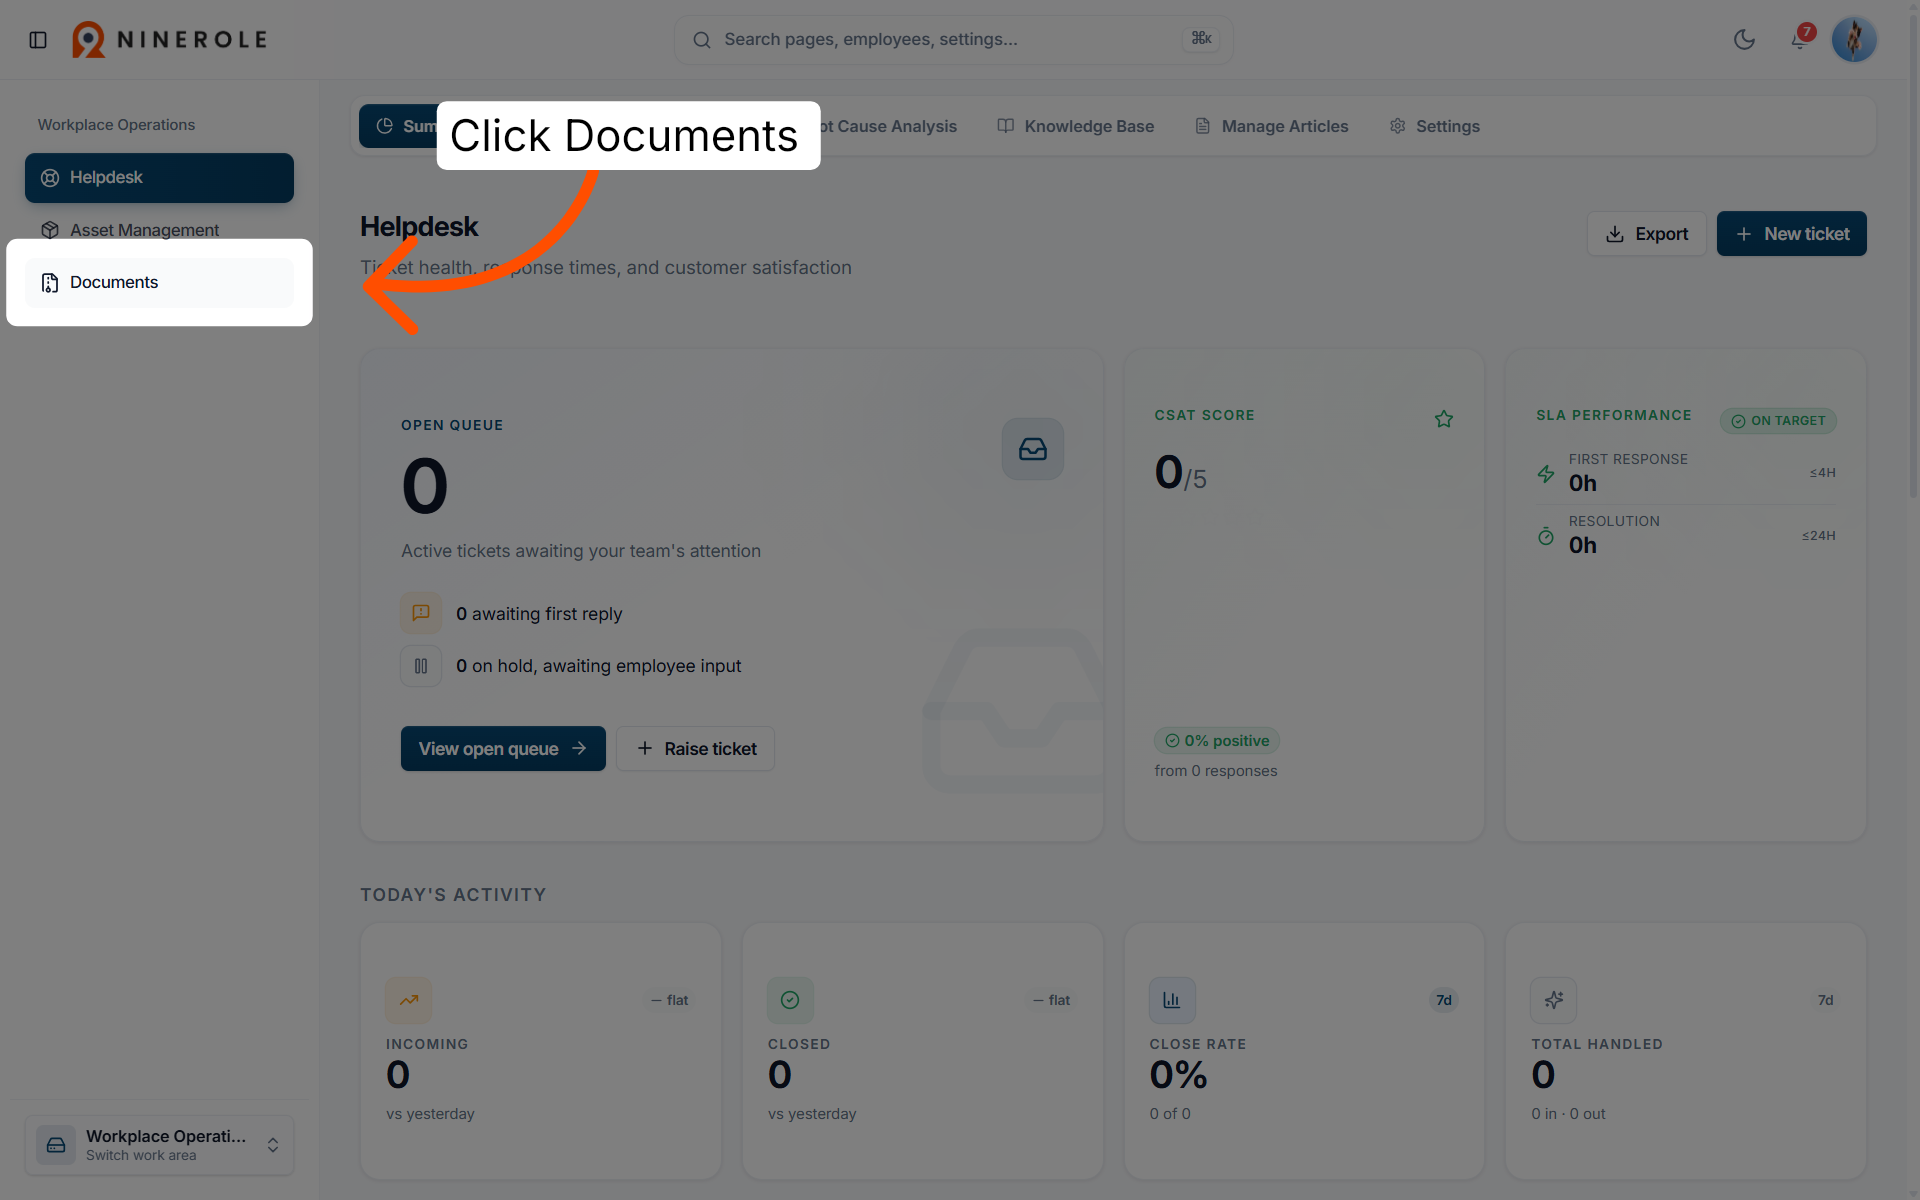This screenshot has height=1200, width=1920.
Task: Open notifications bell with 7 badge
Action: point(1800,39)
